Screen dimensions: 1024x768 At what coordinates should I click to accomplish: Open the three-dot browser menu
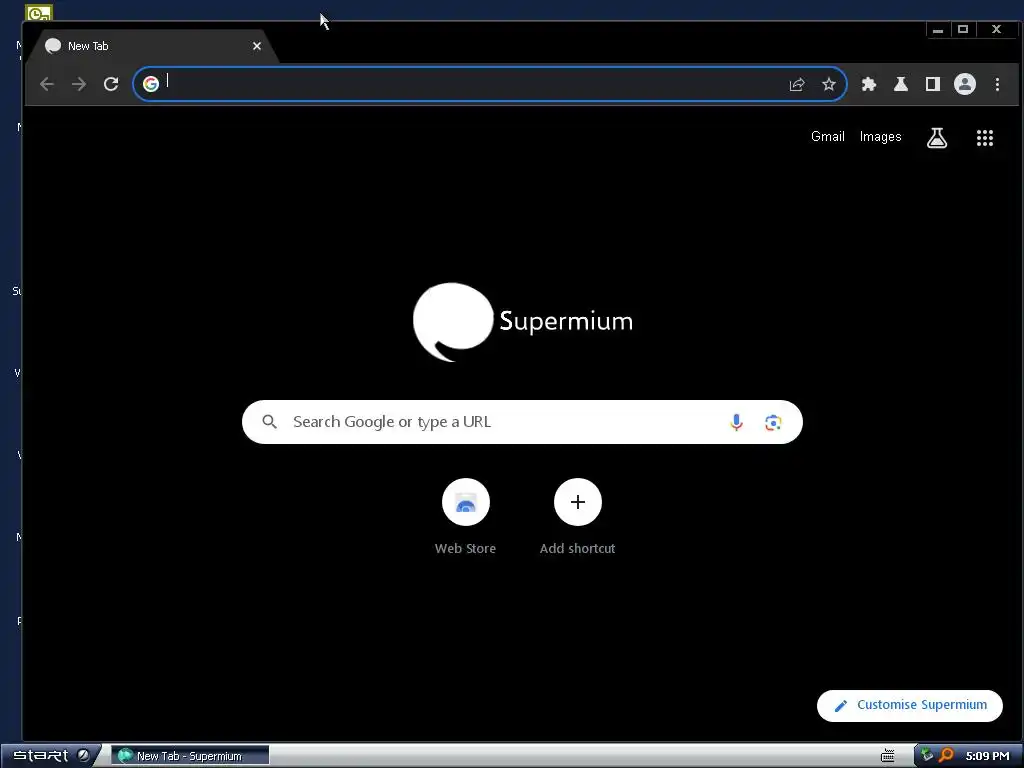(x=997, y=84)
